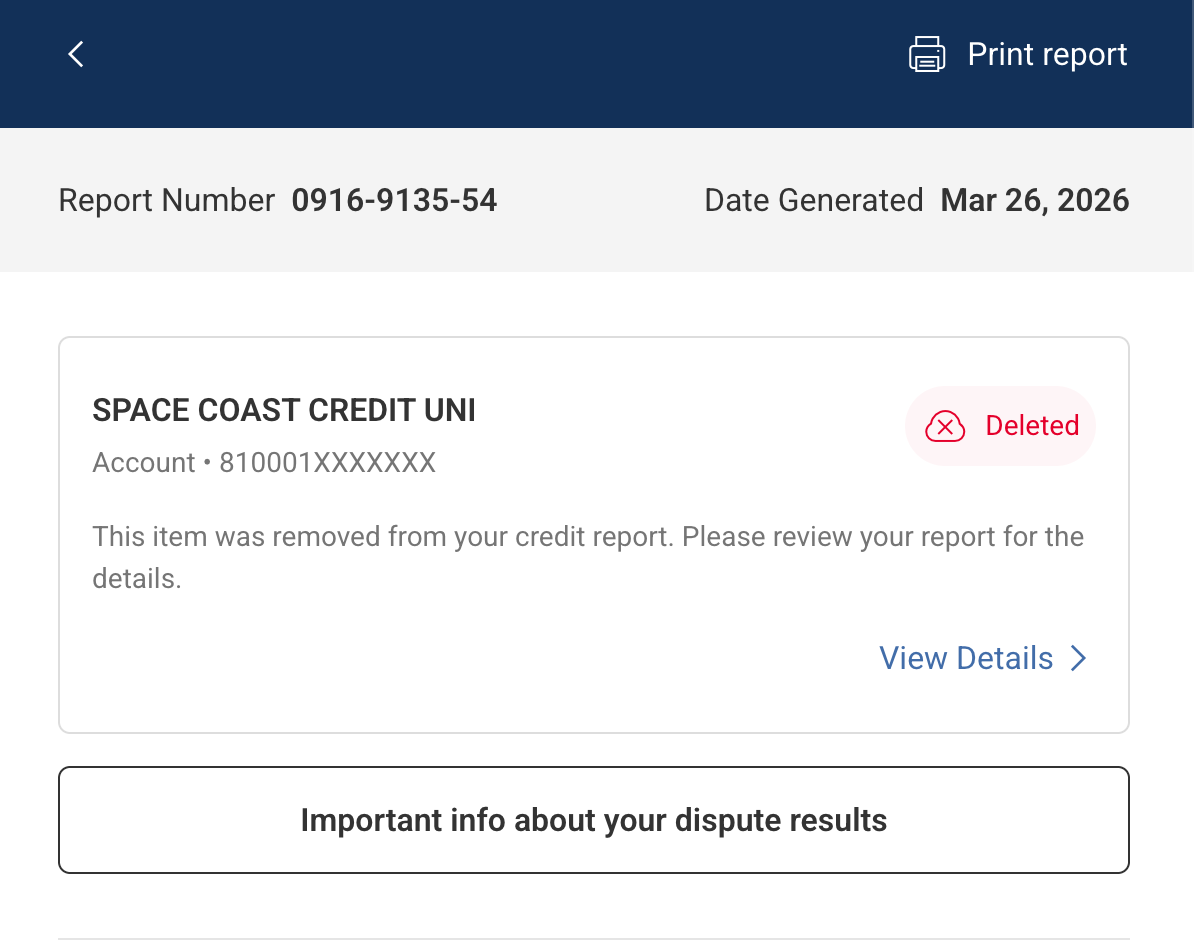Select the printer symbol next to Print report

926,54
